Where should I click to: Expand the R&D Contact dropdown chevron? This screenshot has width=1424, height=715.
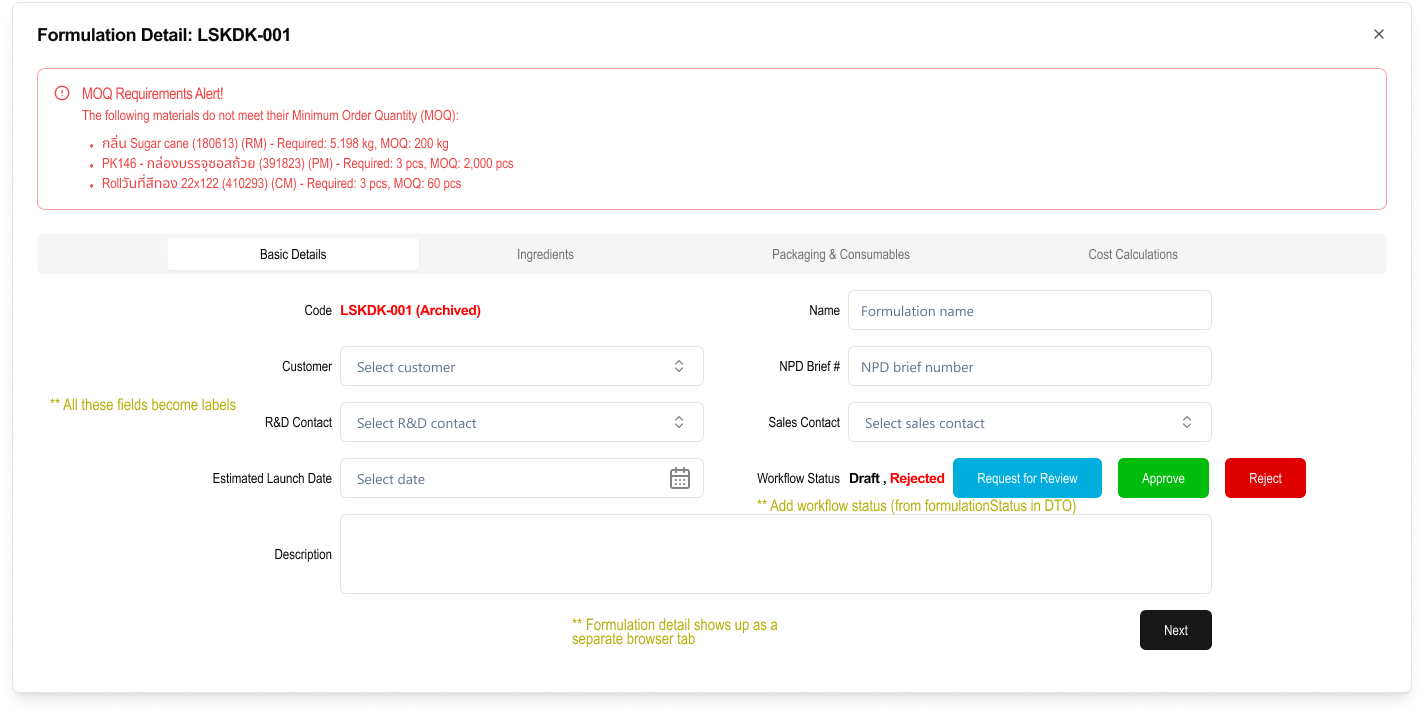click(x=679, y=422)
